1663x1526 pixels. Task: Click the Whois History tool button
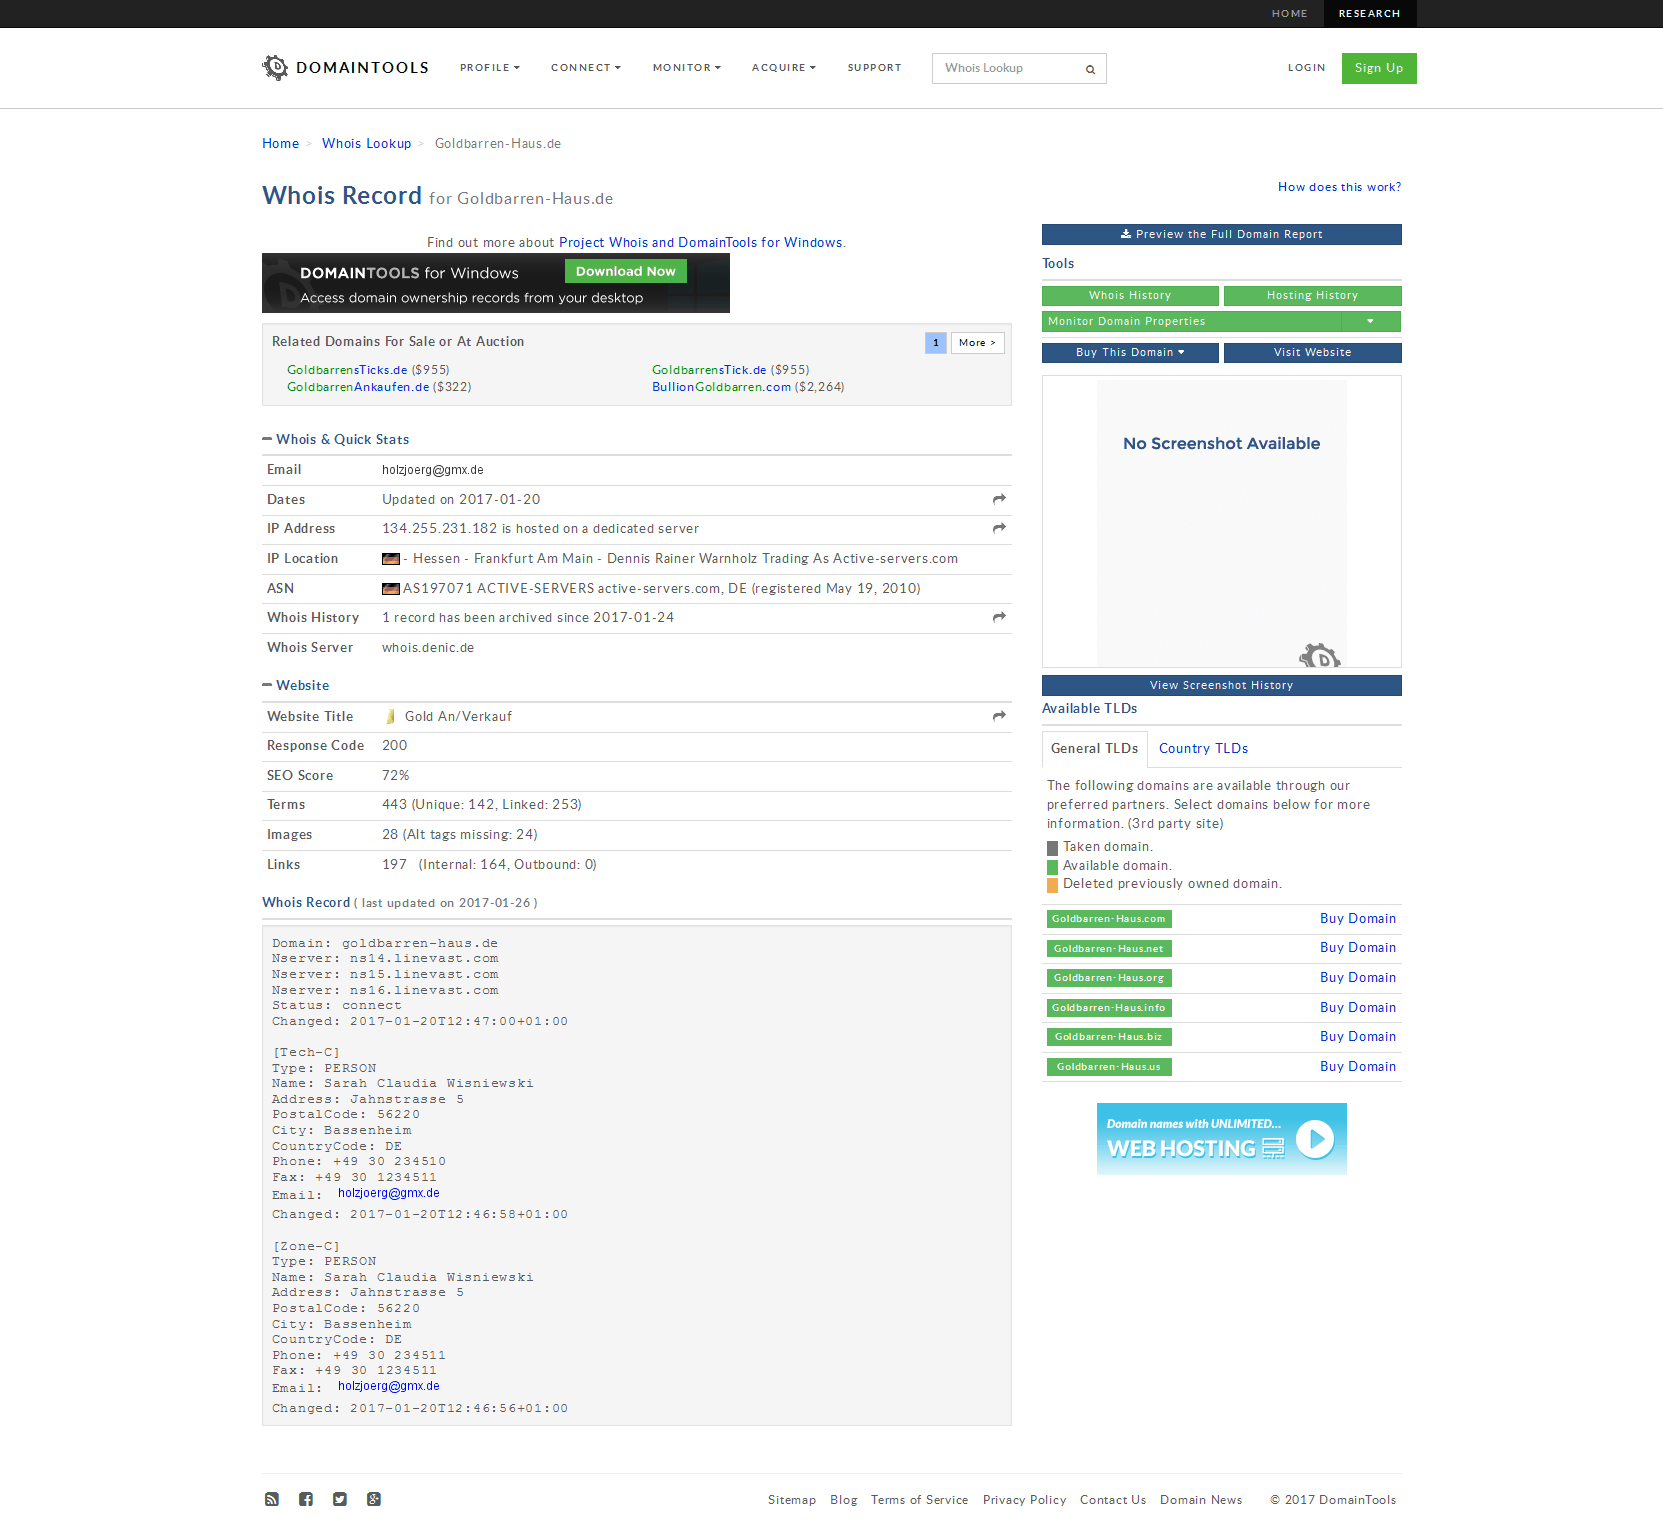1130,296
